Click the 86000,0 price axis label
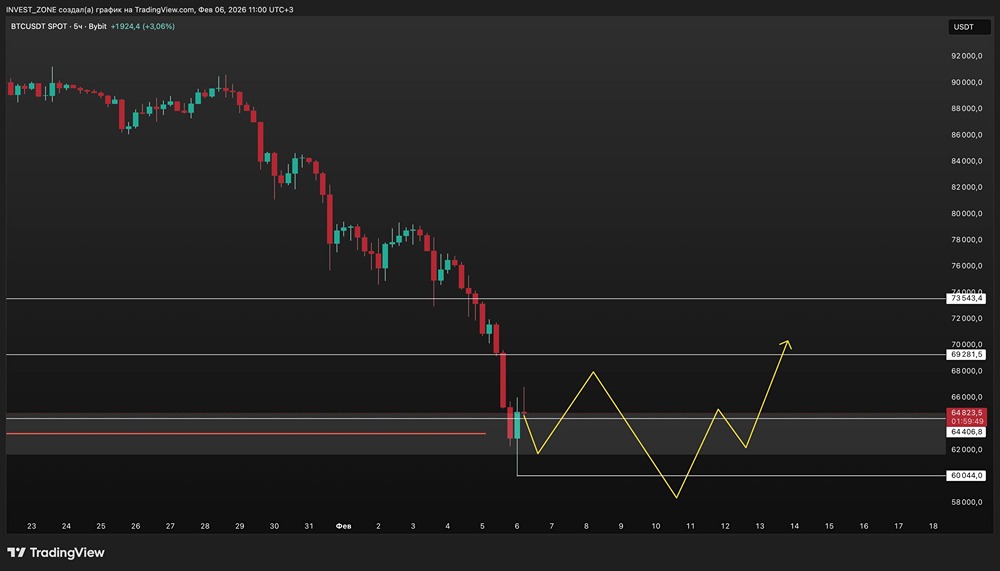This screenshot has width=1000, height=571. (x=967, y=135)
